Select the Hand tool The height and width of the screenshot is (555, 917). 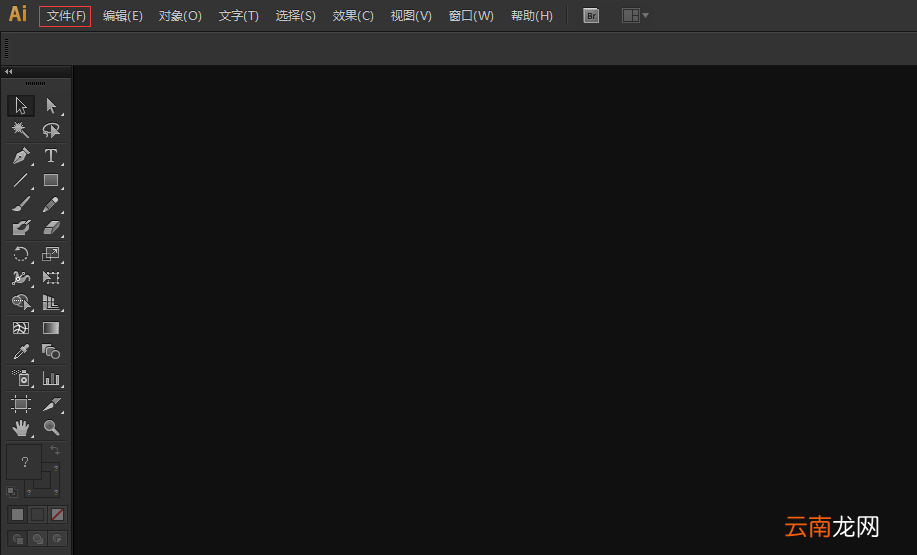point(20,428)
